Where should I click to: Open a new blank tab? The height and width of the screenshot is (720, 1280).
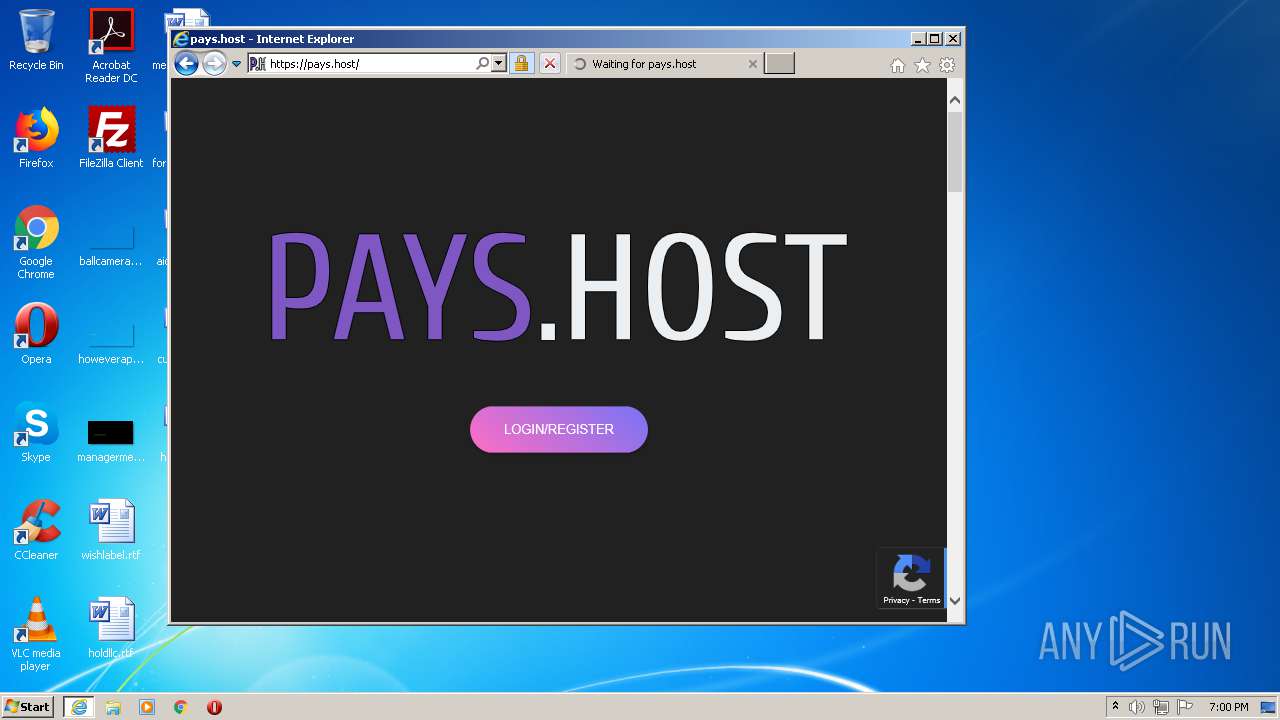coord(779,64)
